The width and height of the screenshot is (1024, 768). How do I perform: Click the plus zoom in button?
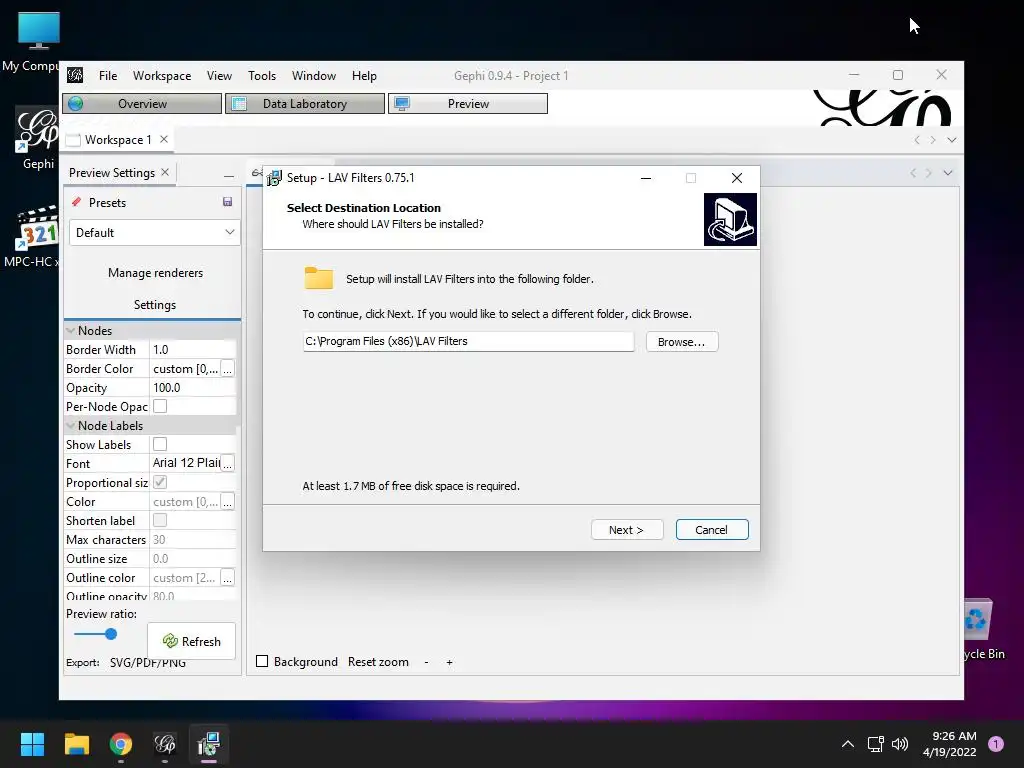(x=449, y=662)
